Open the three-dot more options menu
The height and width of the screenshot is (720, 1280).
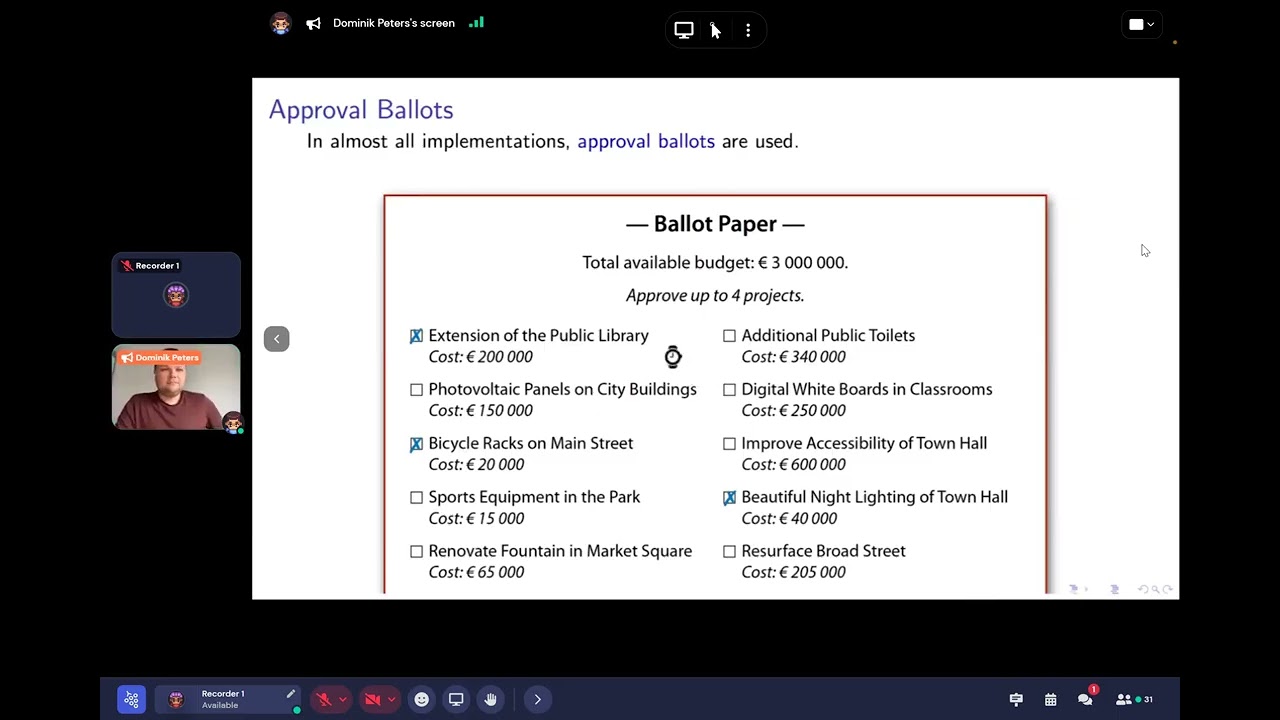748,30
